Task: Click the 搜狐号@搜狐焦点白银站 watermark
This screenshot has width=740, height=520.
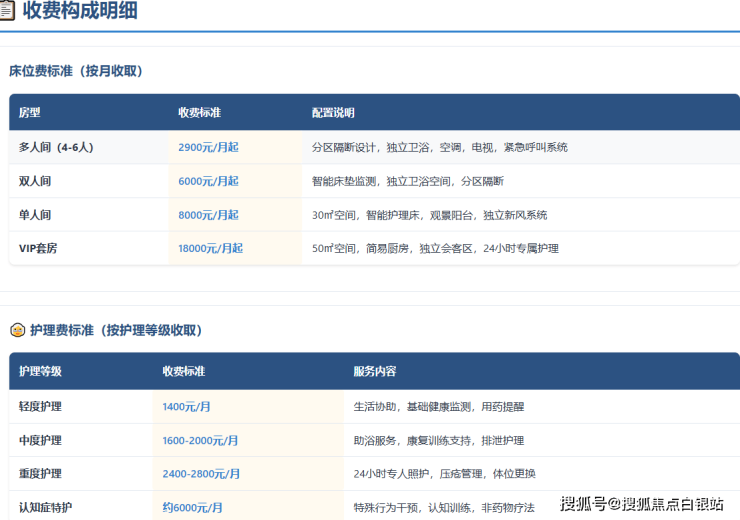Action: click(641, 503)
